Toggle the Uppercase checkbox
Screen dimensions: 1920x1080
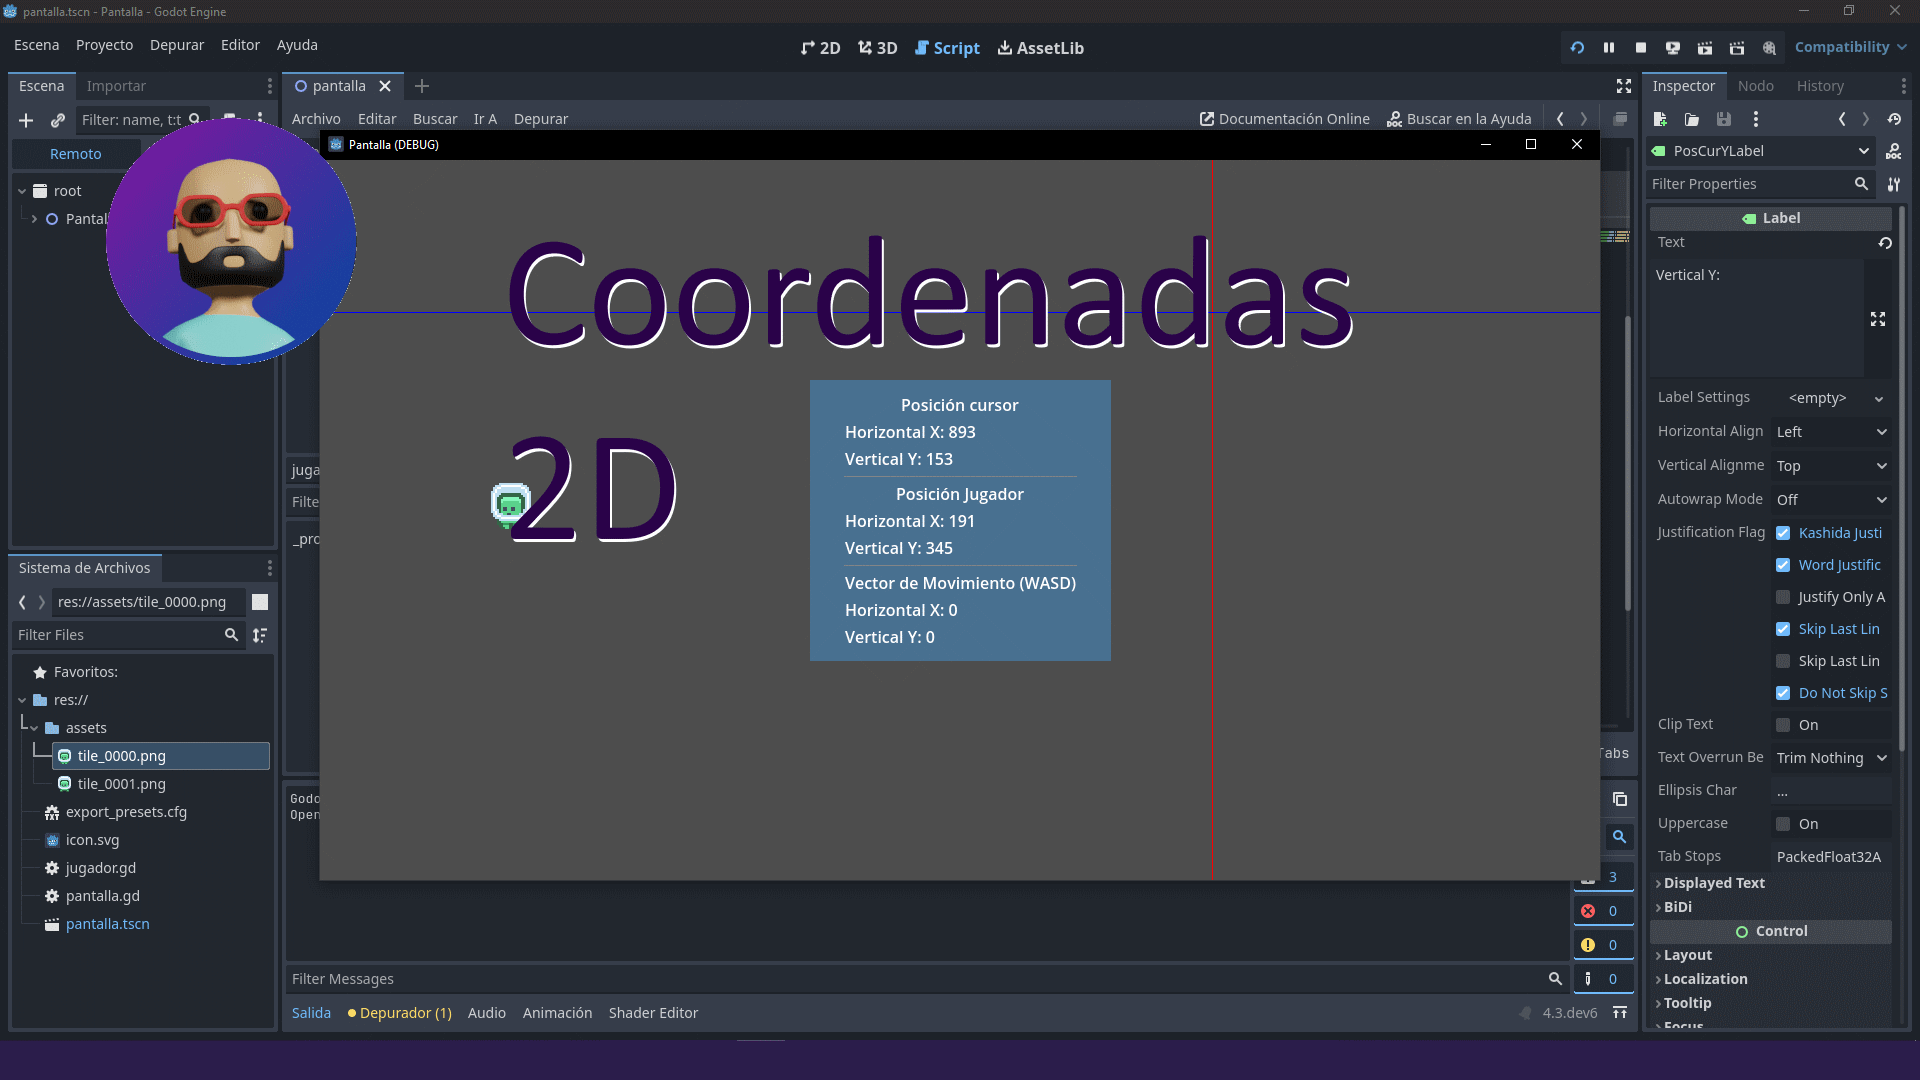pyautogui.click(x=1784, y=823)
